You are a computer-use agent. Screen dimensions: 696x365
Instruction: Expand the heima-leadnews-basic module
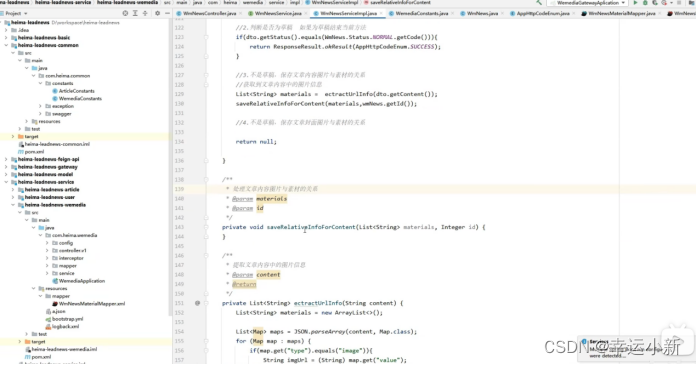click(6, 38)
